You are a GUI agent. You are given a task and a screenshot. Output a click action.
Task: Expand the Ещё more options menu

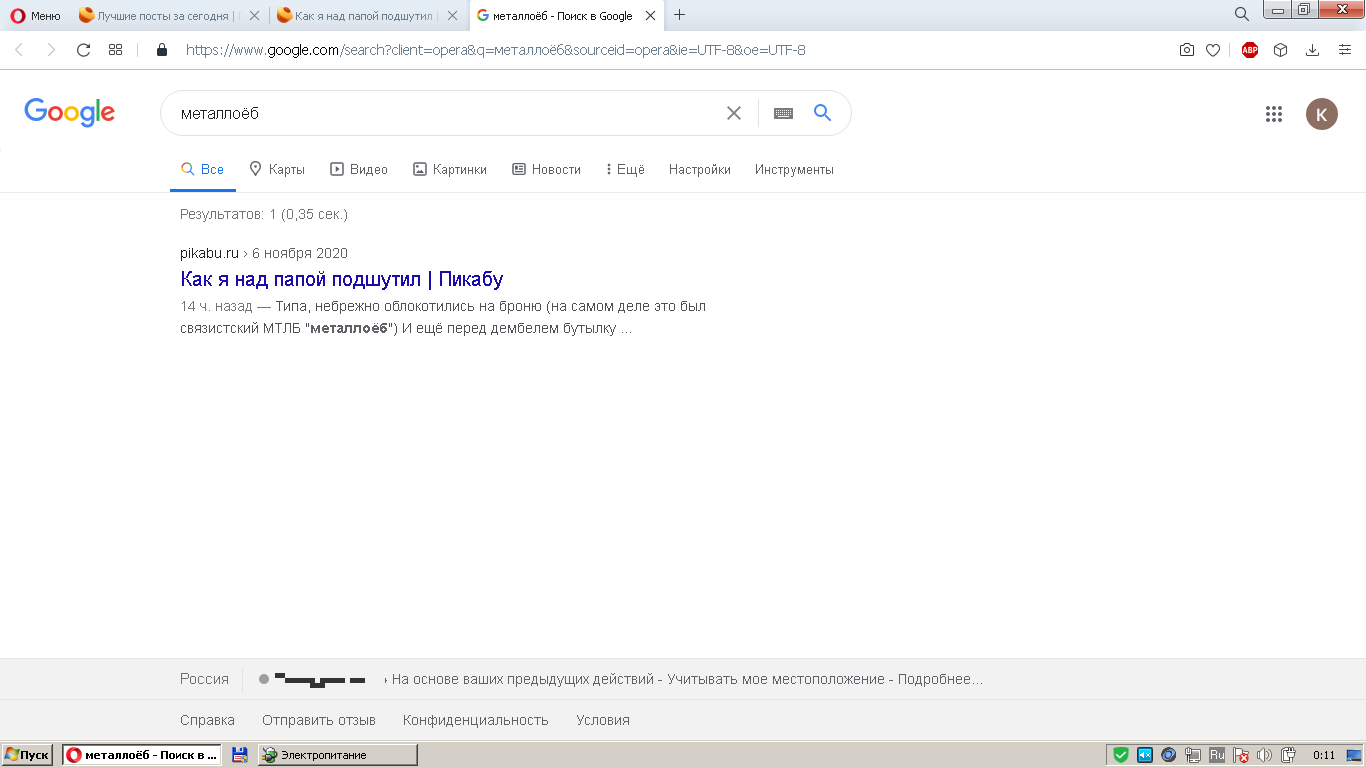coord(625,170)
